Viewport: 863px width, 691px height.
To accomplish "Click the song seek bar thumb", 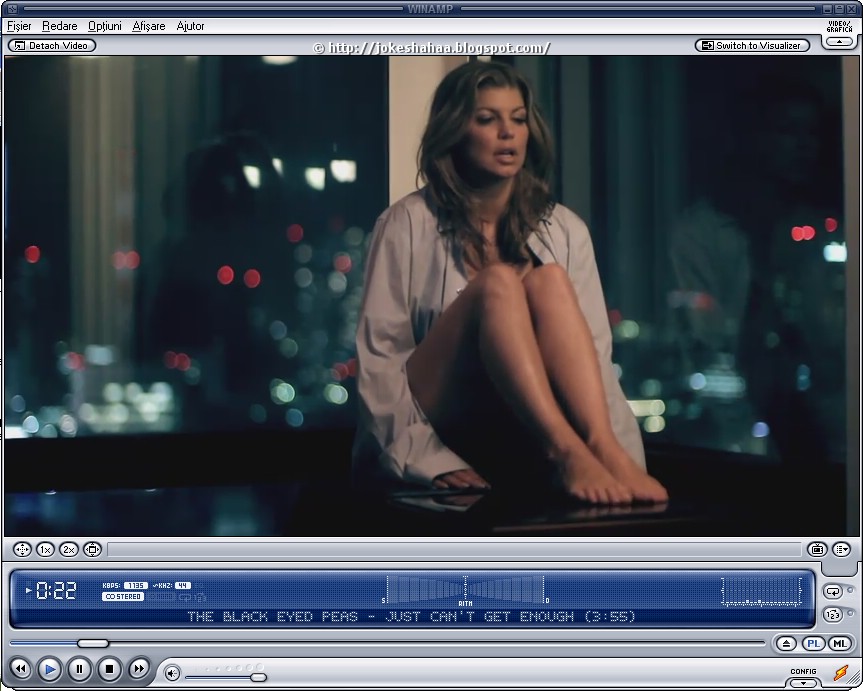I will [x=92, y=643].
